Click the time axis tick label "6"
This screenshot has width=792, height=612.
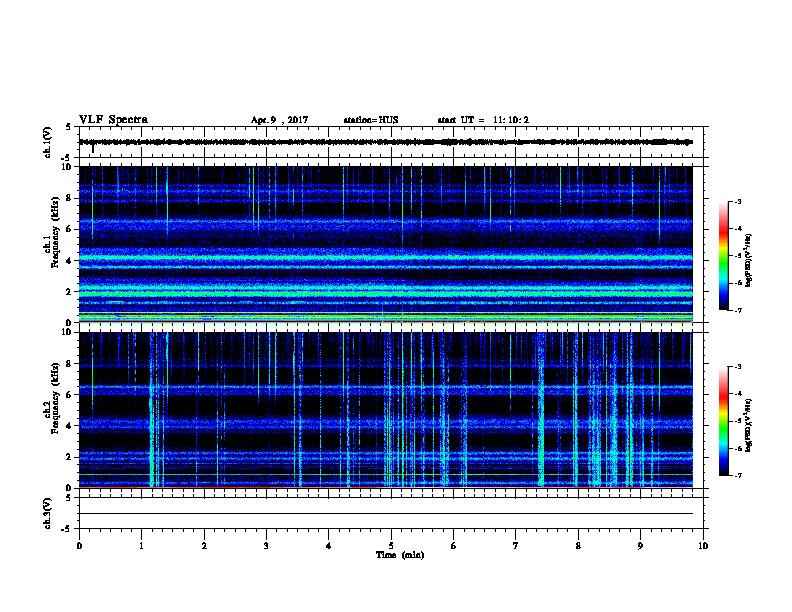click(x=454, y=546)
